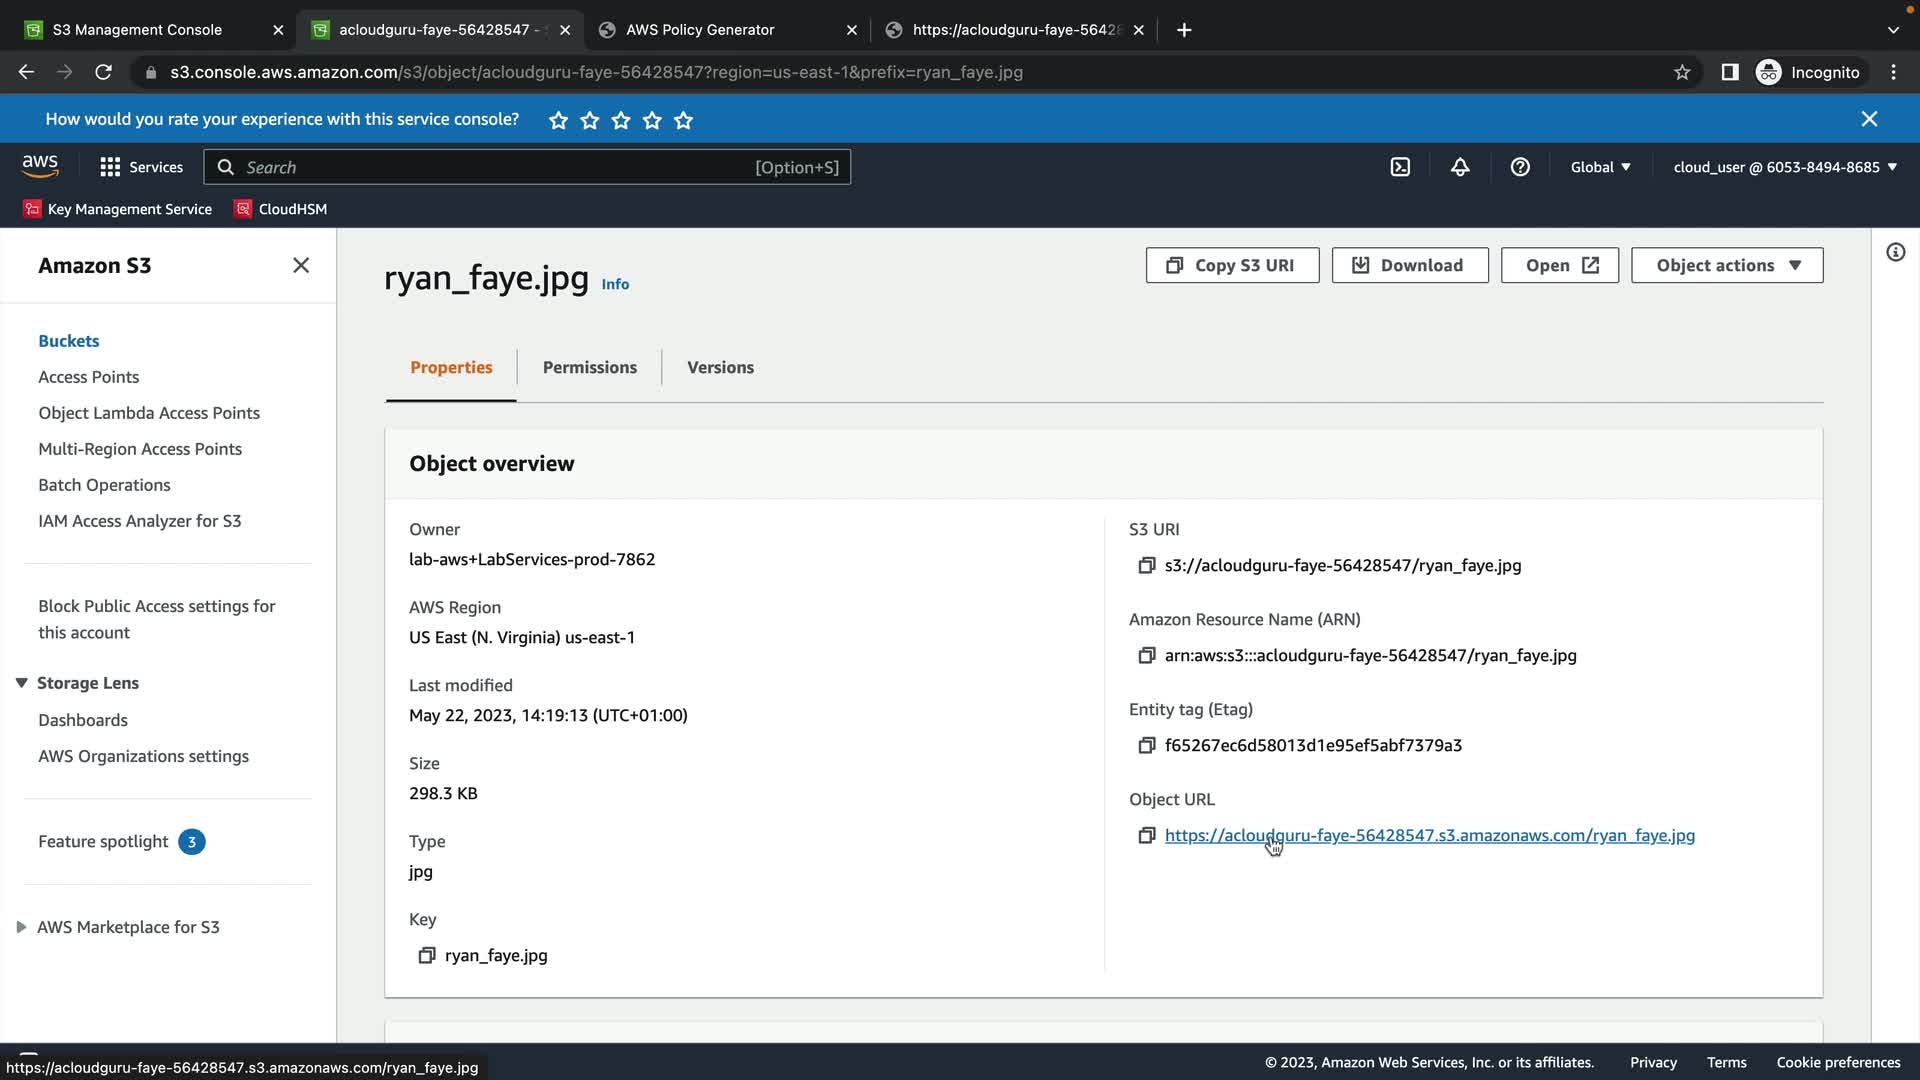Open AWS CloudShell icon
1920x1080 pixels.
coord(1400,167)
